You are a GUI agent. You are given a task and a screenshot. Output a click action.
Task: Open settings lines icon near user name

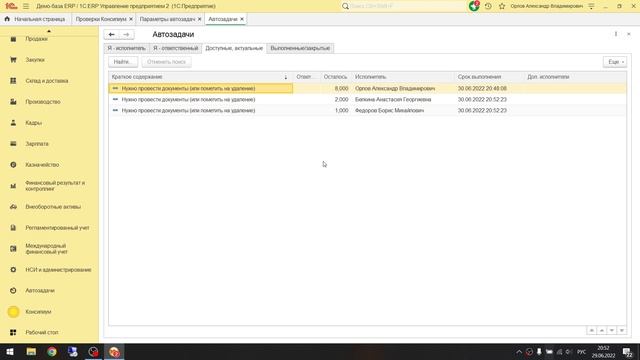coord(591,6)
